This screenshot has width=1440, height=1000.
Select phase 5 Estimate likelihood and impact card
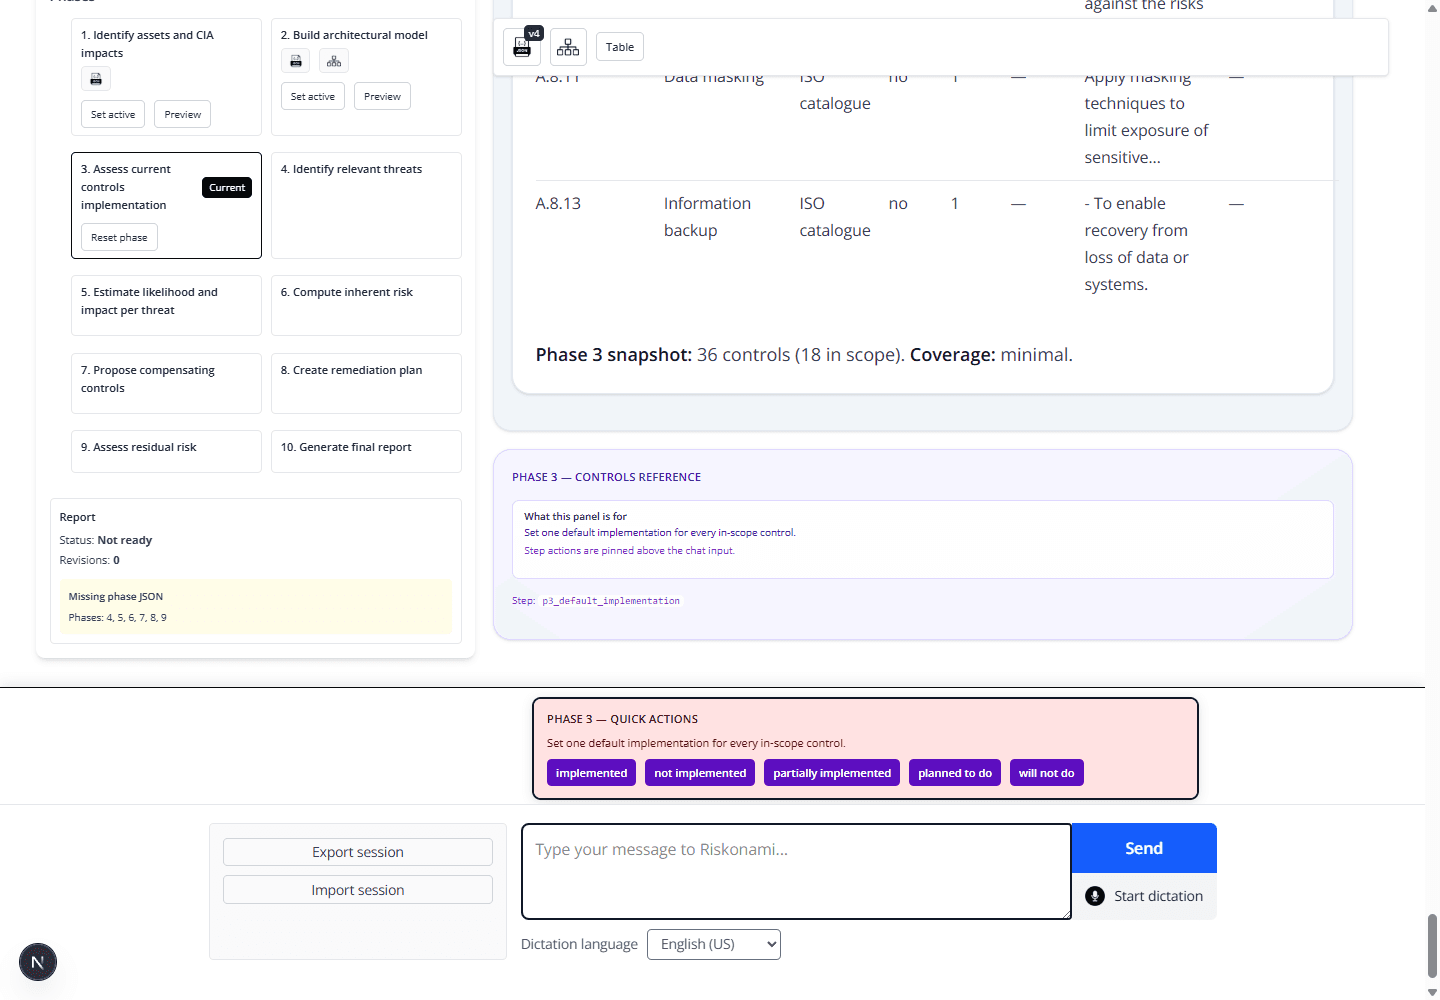(166, 305)
